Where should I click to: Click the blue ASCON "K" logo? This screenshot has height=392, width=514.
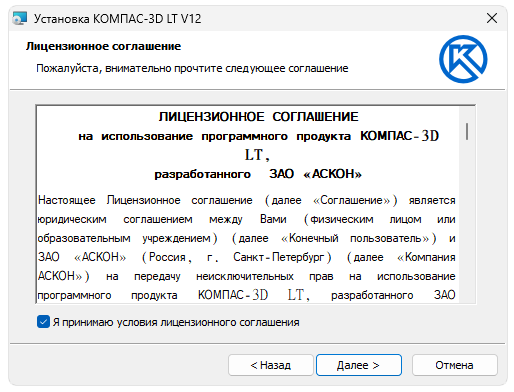(463, 59)
